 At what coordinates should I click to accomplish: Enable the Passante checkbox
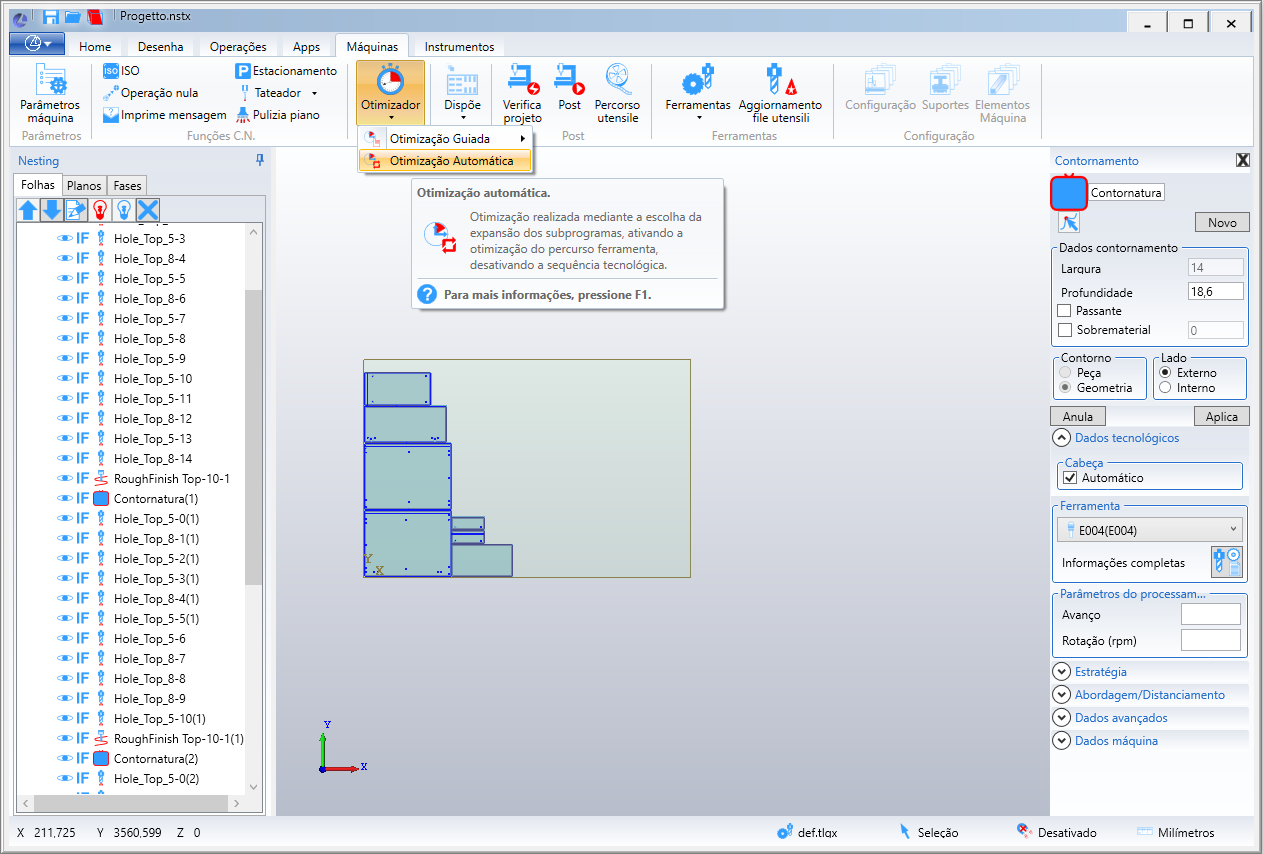pyautogui.click(x=1065, y=311)
